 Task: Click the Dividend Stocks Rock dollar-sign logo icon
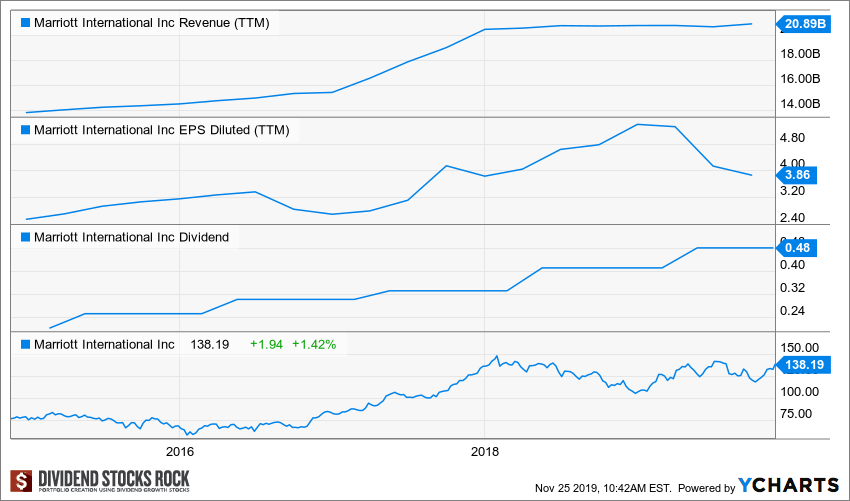tap(21, 482)
